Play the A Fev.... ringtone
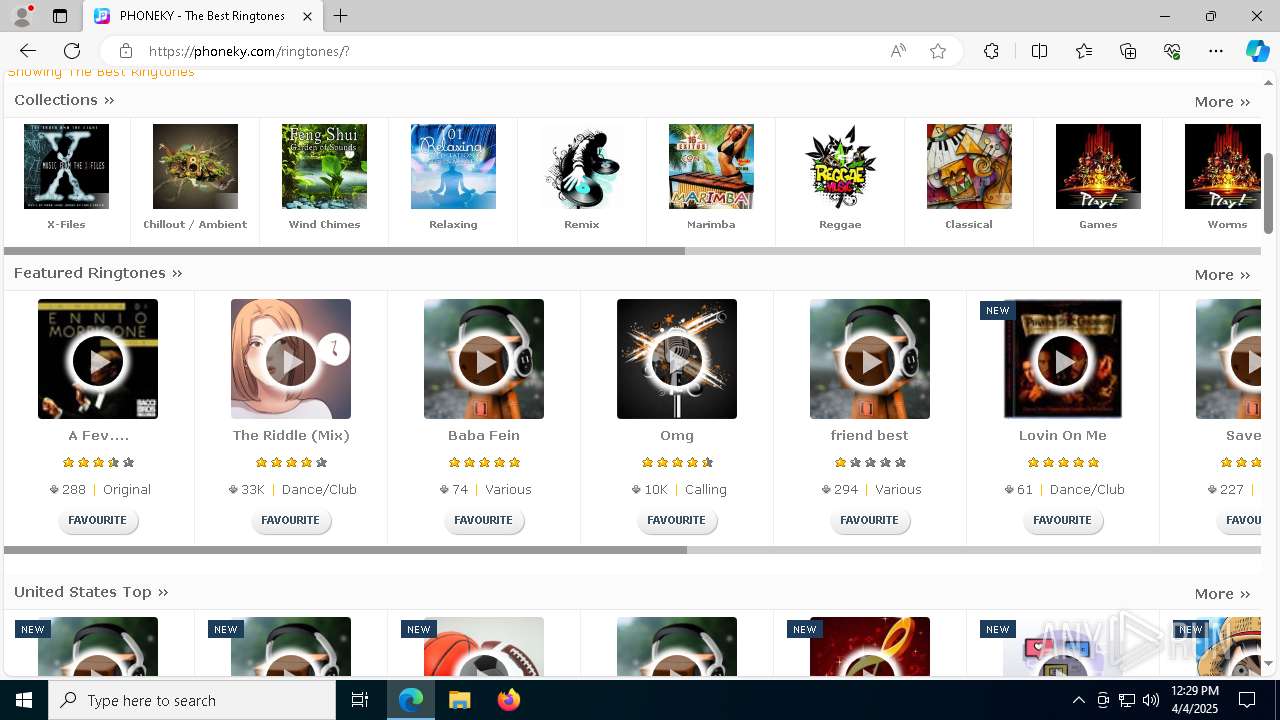Image resolution: width=1280 pixels, height=720 pixels. (98, 359)
